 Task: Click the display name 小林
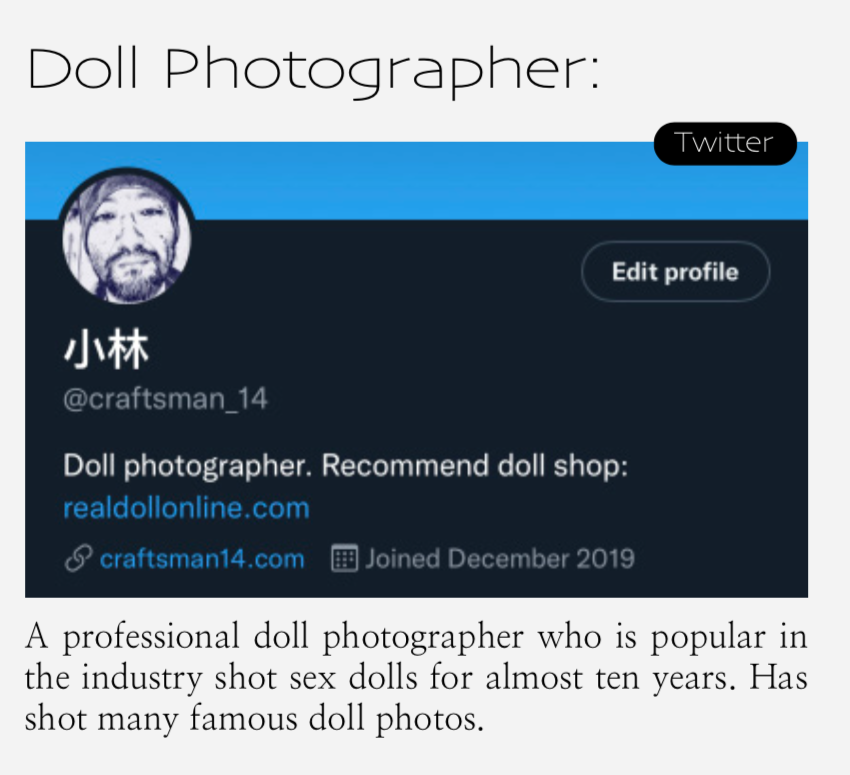click(x=106, y=349)
